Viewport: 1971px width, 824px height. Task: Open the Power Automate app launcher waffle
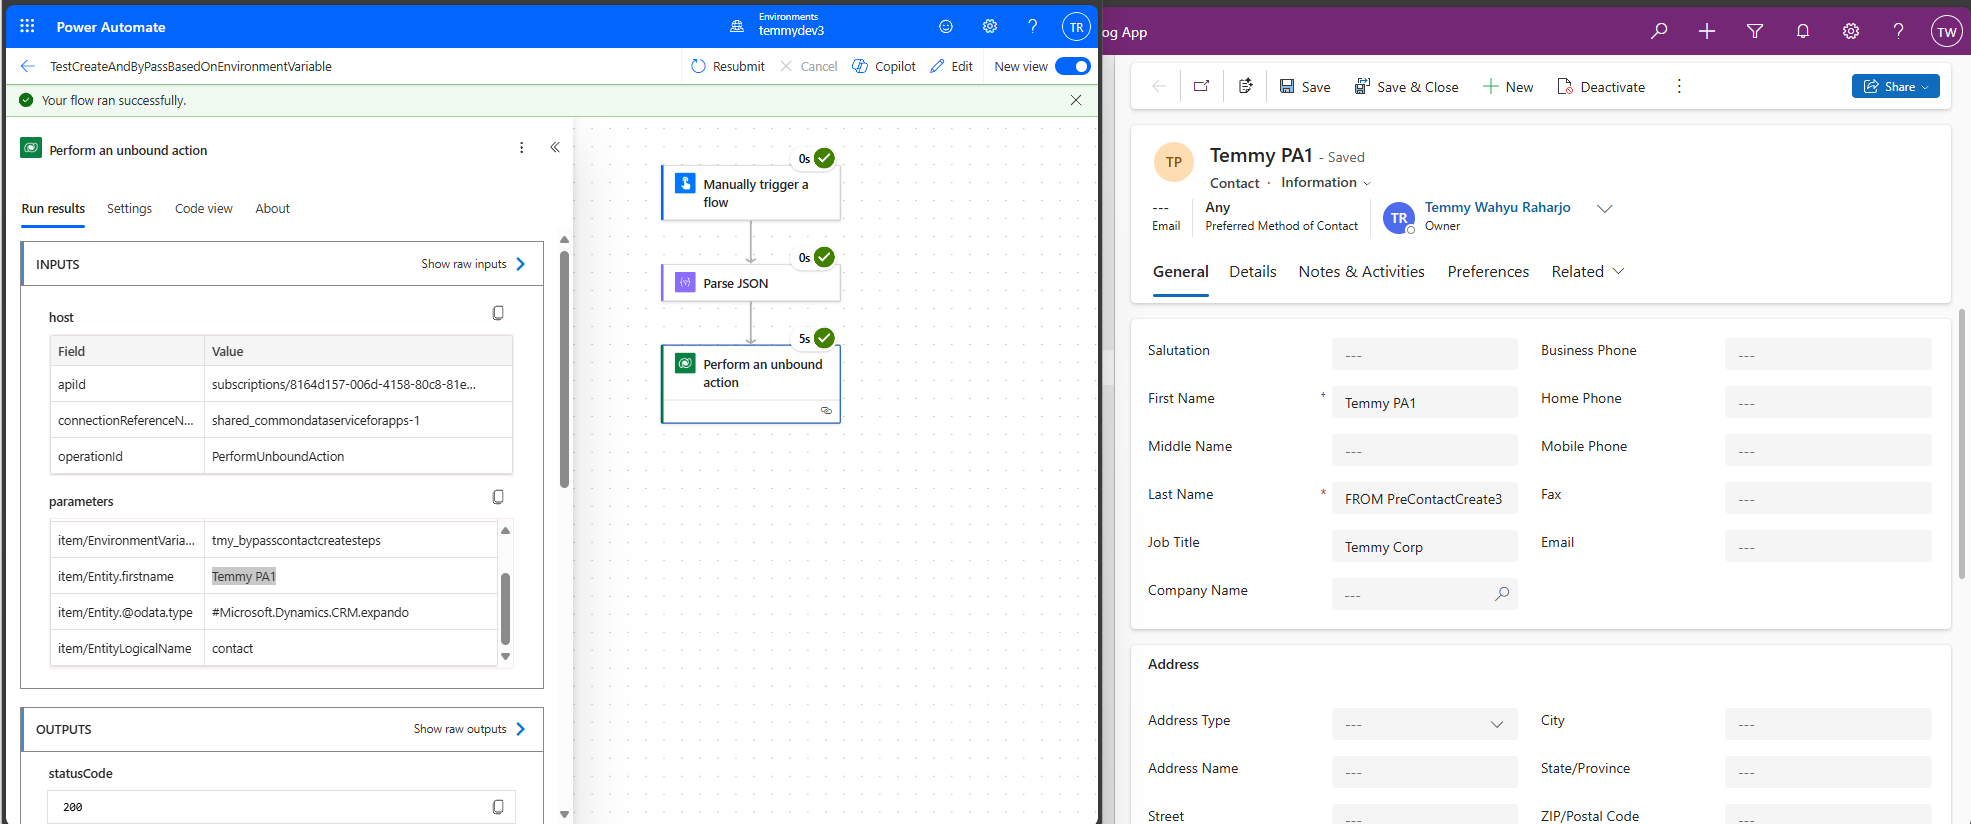pyautogui.click(x=27, y=27)
